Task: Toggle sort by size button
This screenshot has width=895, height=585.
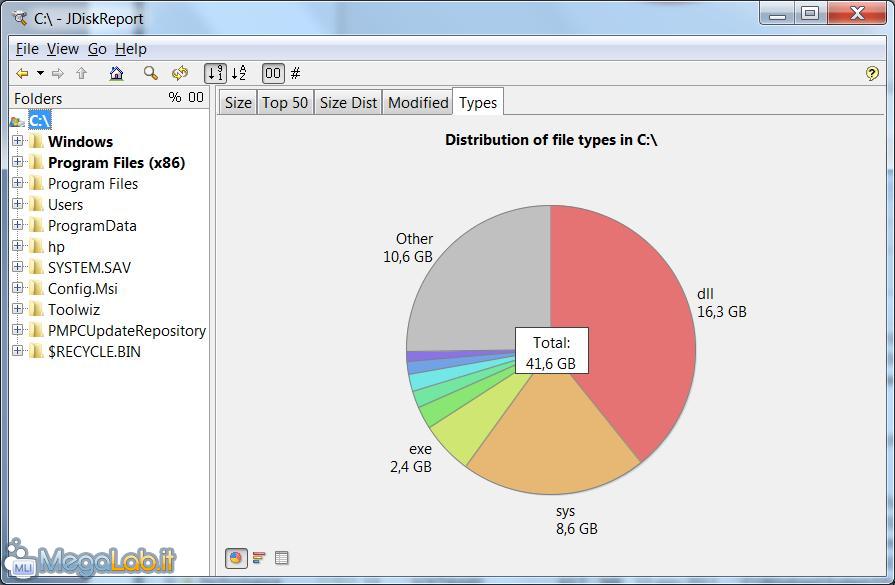Action: 215,73
